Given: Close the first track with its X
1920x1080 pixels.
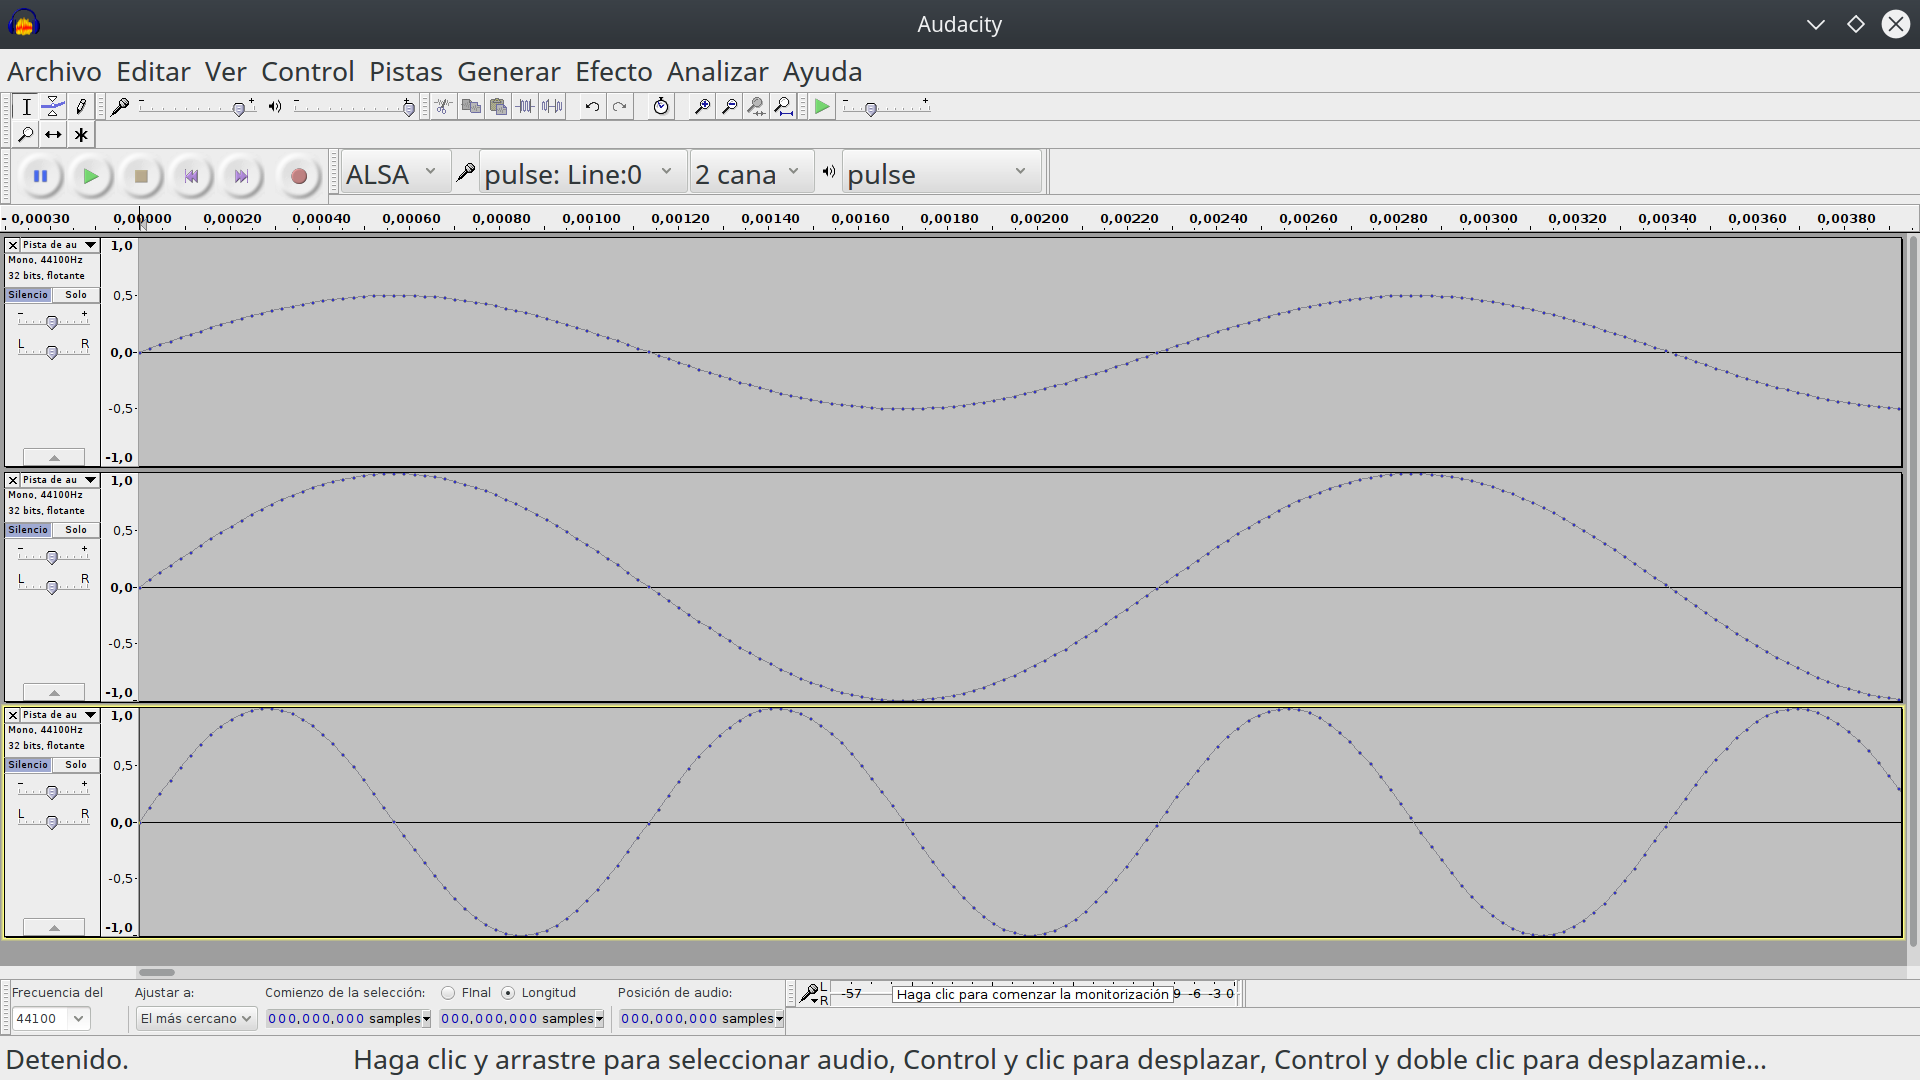Looking at the screenshot, I should pos(13,245).
